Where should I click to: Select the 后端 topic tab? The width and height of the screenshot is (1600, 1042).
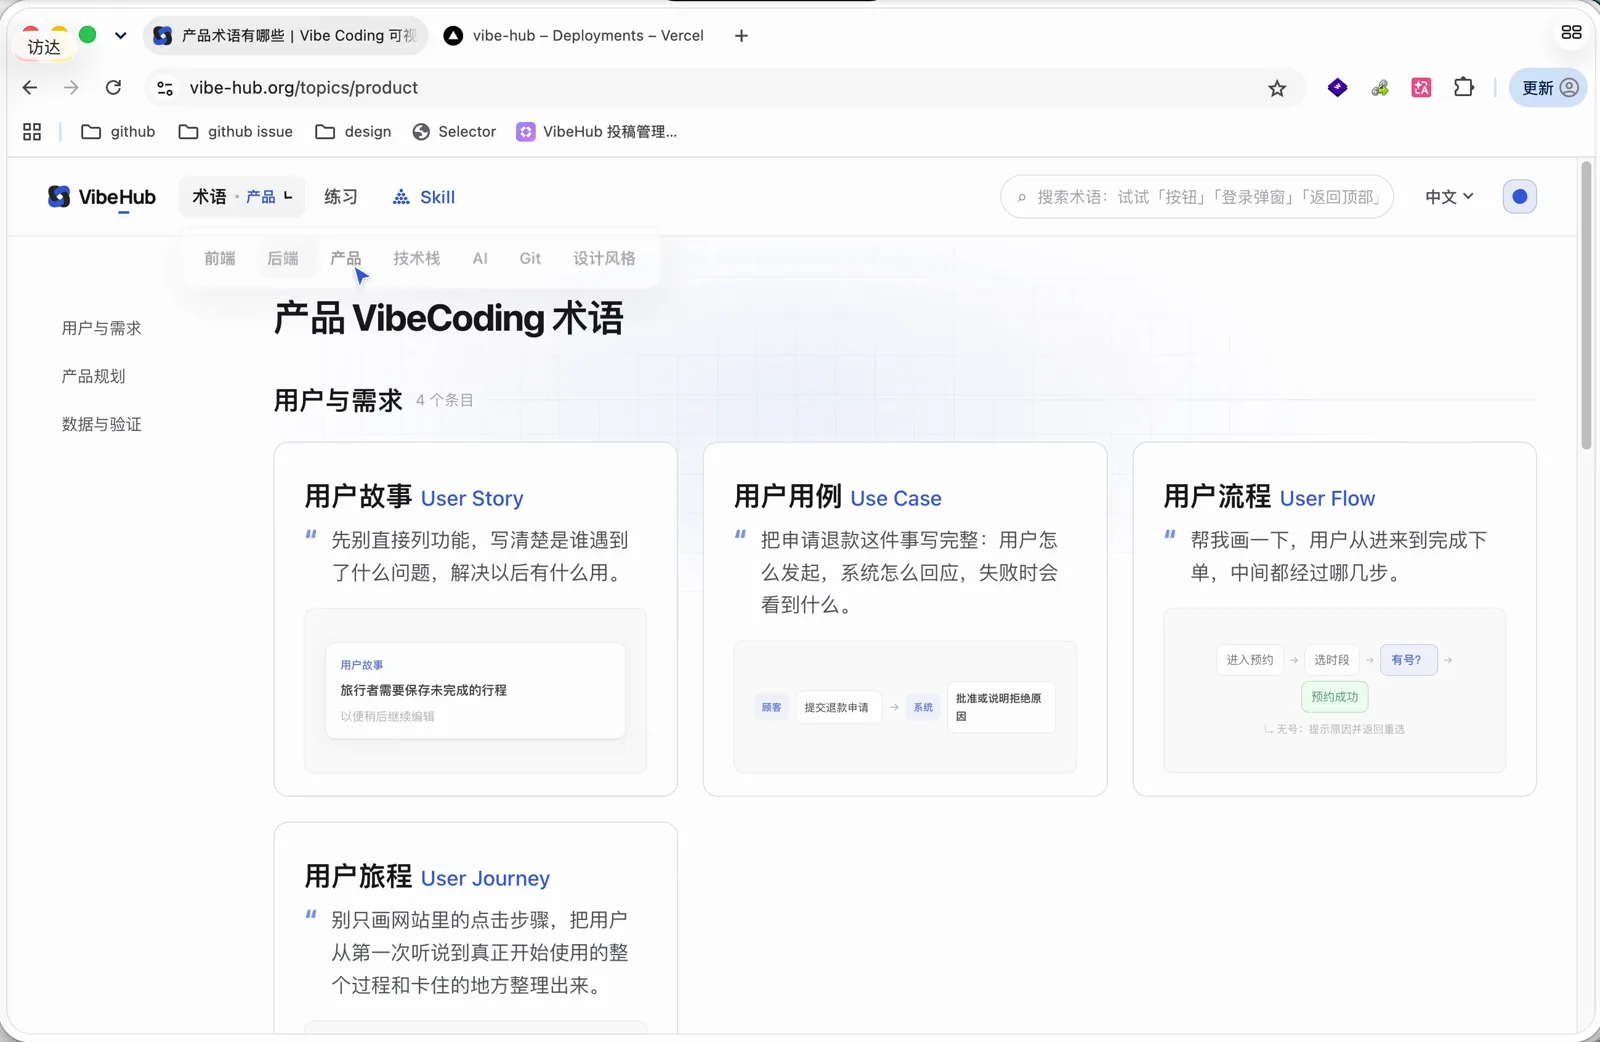(x=283, y=259)
